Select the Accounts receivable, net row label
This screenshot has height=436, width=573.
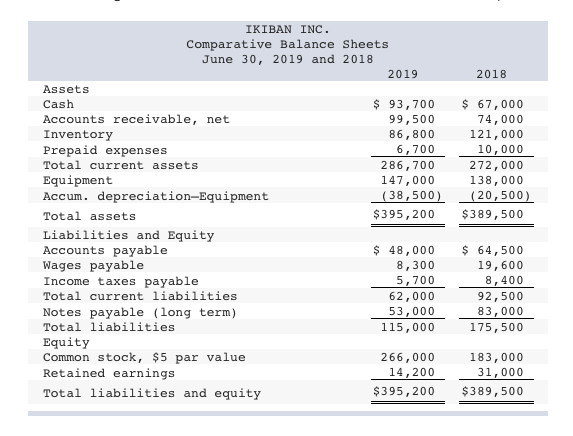136,120
